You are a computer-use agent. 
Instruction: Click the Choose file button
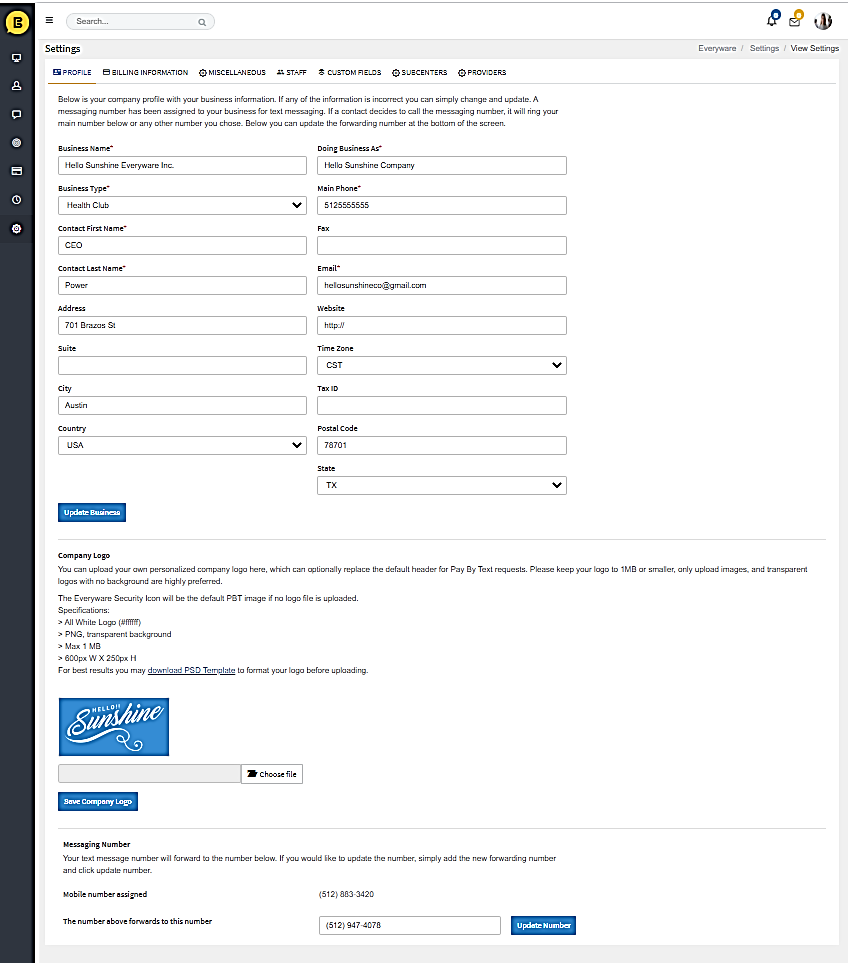pyautogui.click(x=272, y=774)
